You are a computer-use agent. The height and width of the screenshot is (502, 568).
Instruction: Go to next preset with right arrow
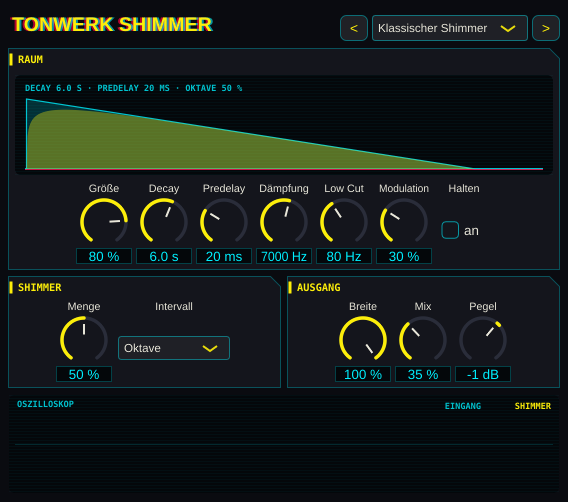[x=546, y=28]
